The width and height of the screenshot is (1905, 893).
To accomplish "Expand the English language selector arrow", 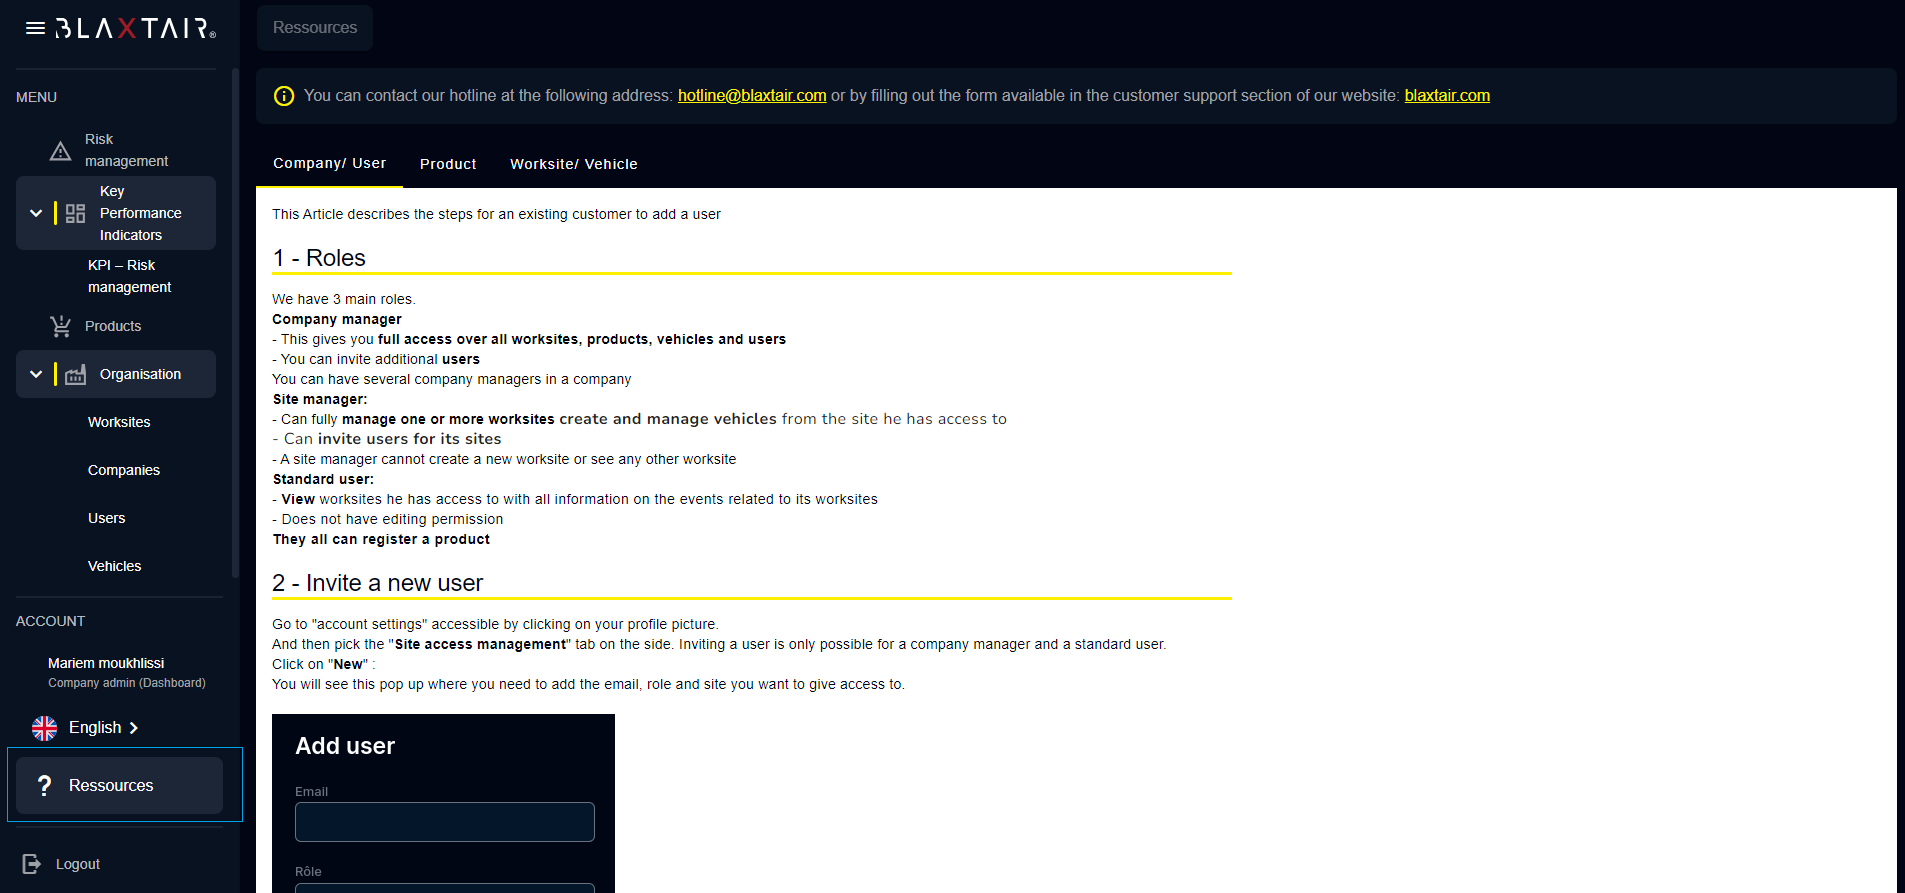I will coord(134,728).
